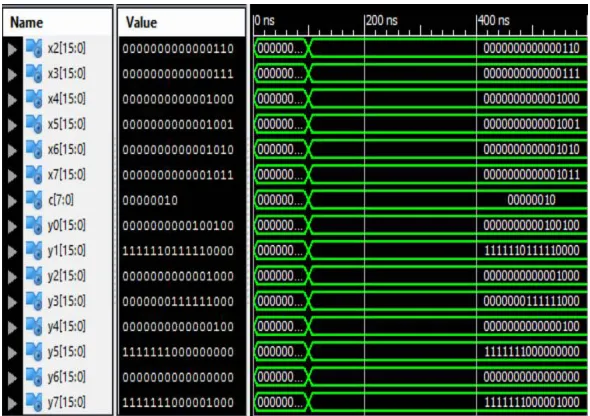
Task: Click value 0000000000000110 in Value column
Action: [x=178, y=49]
